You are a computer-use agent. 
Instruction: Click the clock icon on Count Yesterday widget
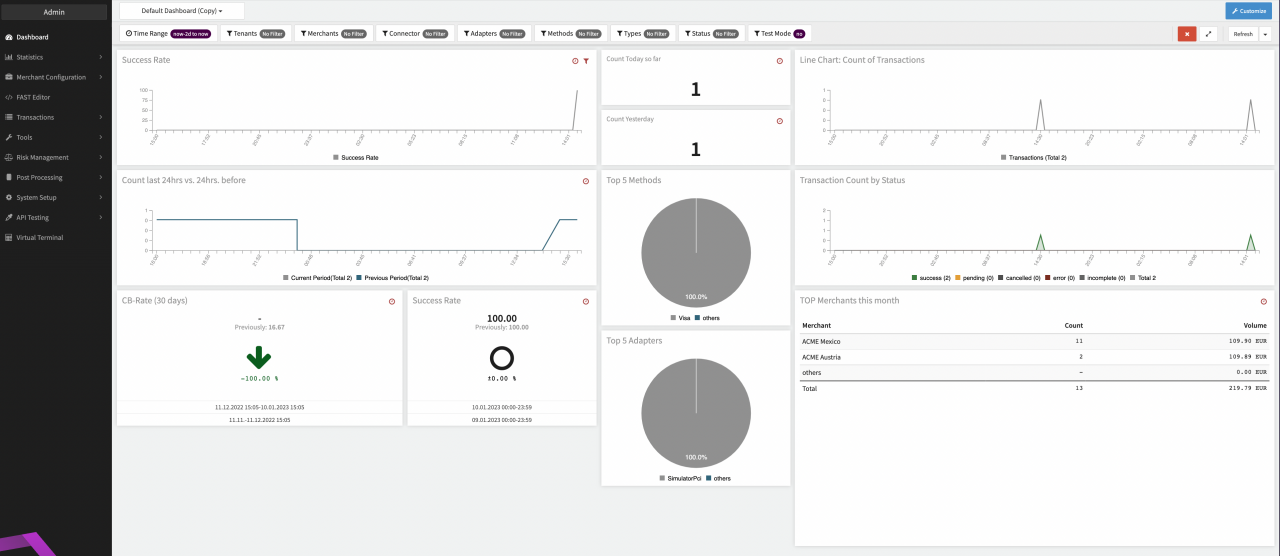pos(780,121)
